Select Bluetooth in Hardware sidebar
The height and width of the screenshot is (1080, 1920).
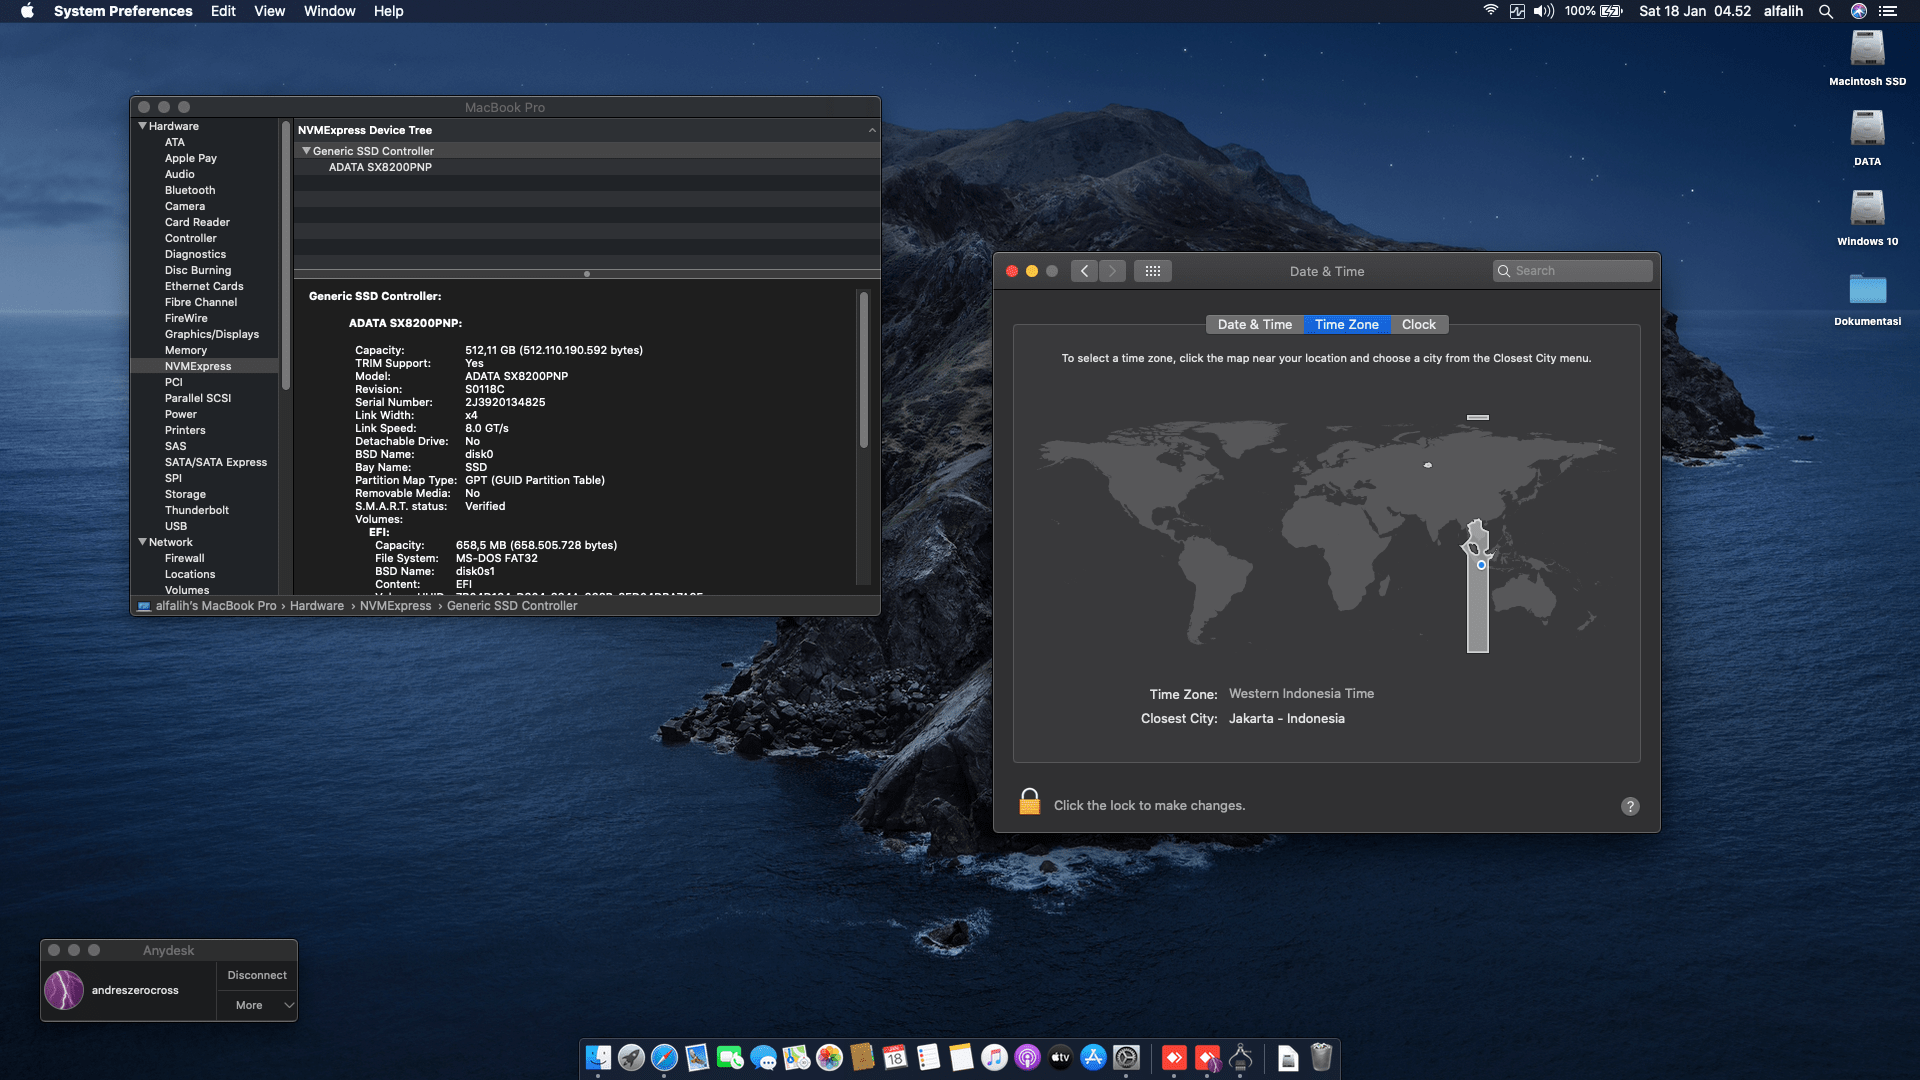[x=190, y=190]
